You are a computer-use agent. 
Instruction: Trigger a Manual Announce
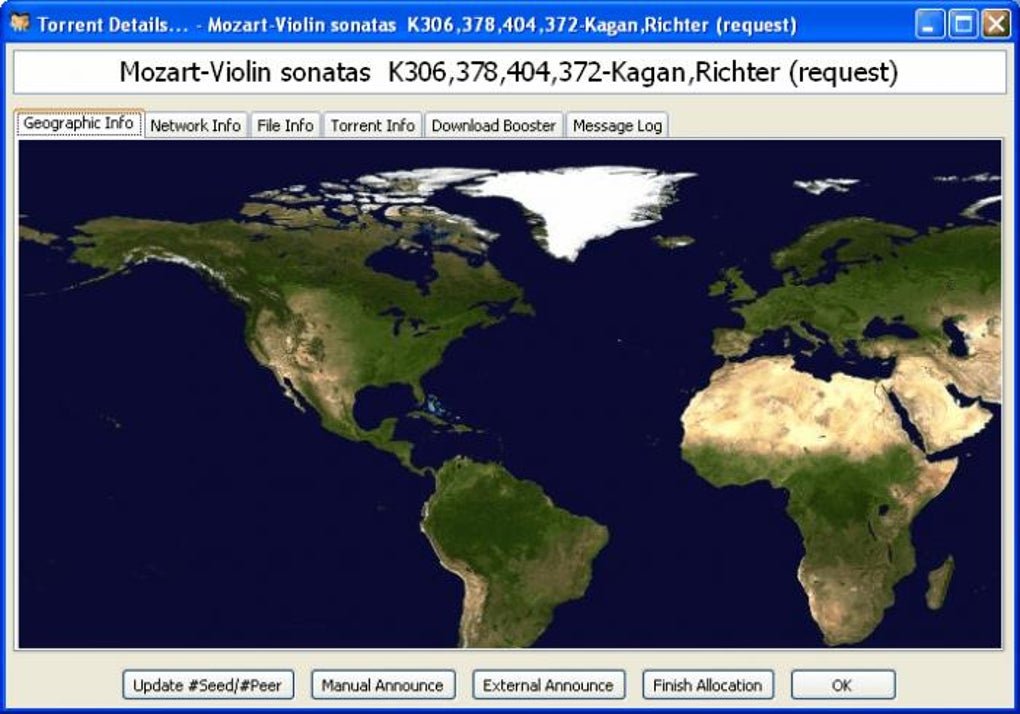tap(382, 685)
